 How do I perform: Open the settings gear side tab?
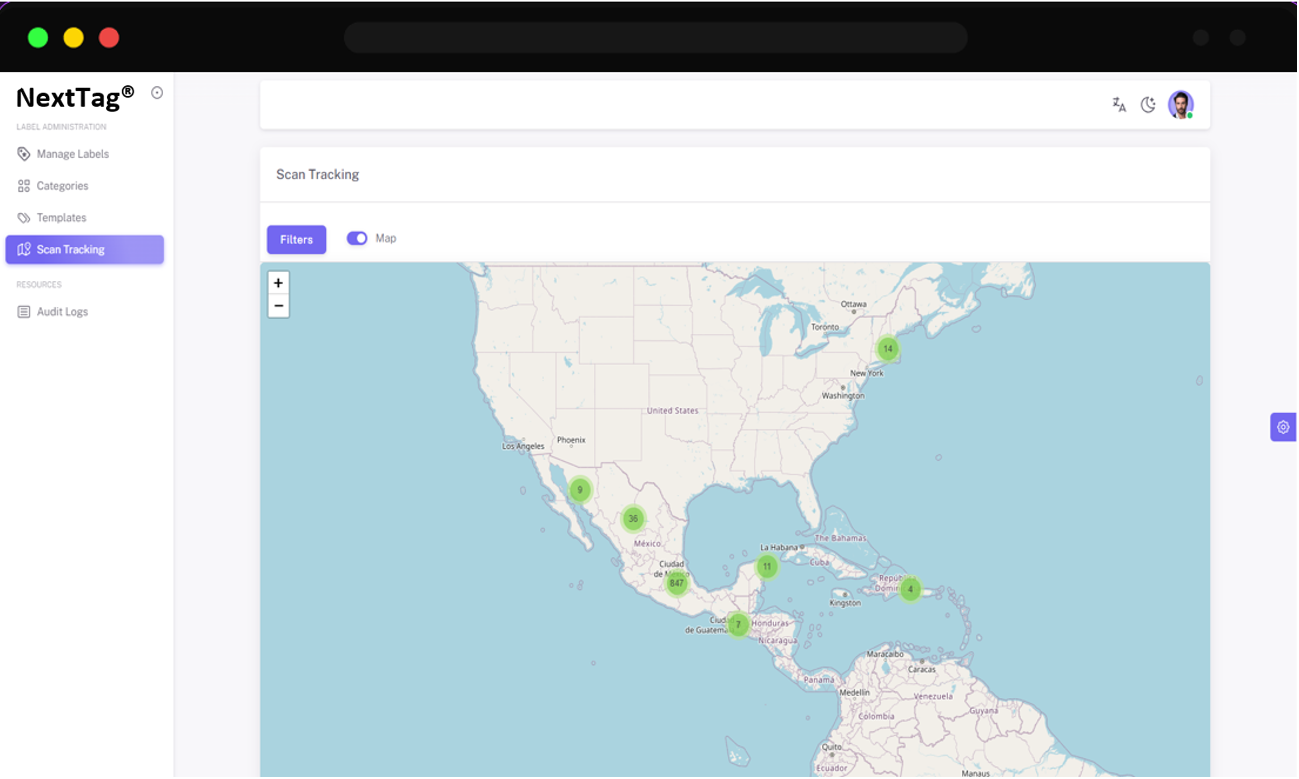[1283, 427]
